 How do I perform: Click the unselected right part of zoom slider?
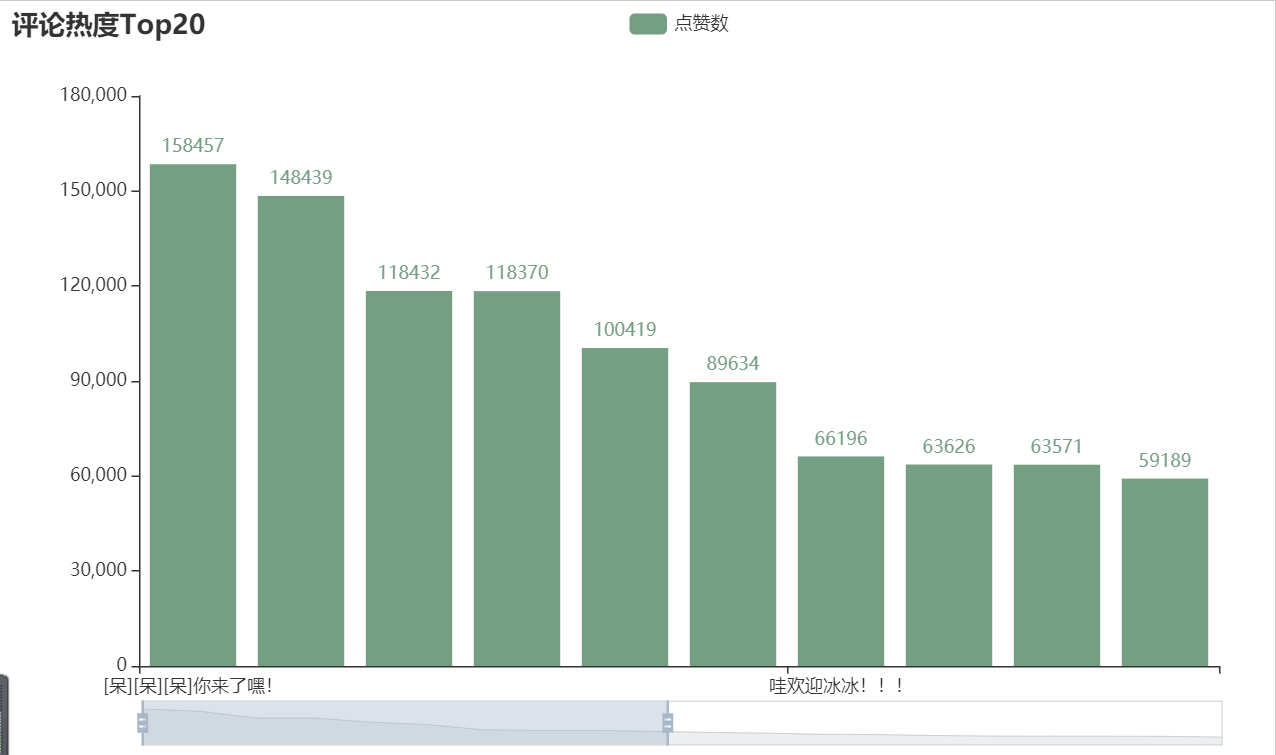pos(945,723)
